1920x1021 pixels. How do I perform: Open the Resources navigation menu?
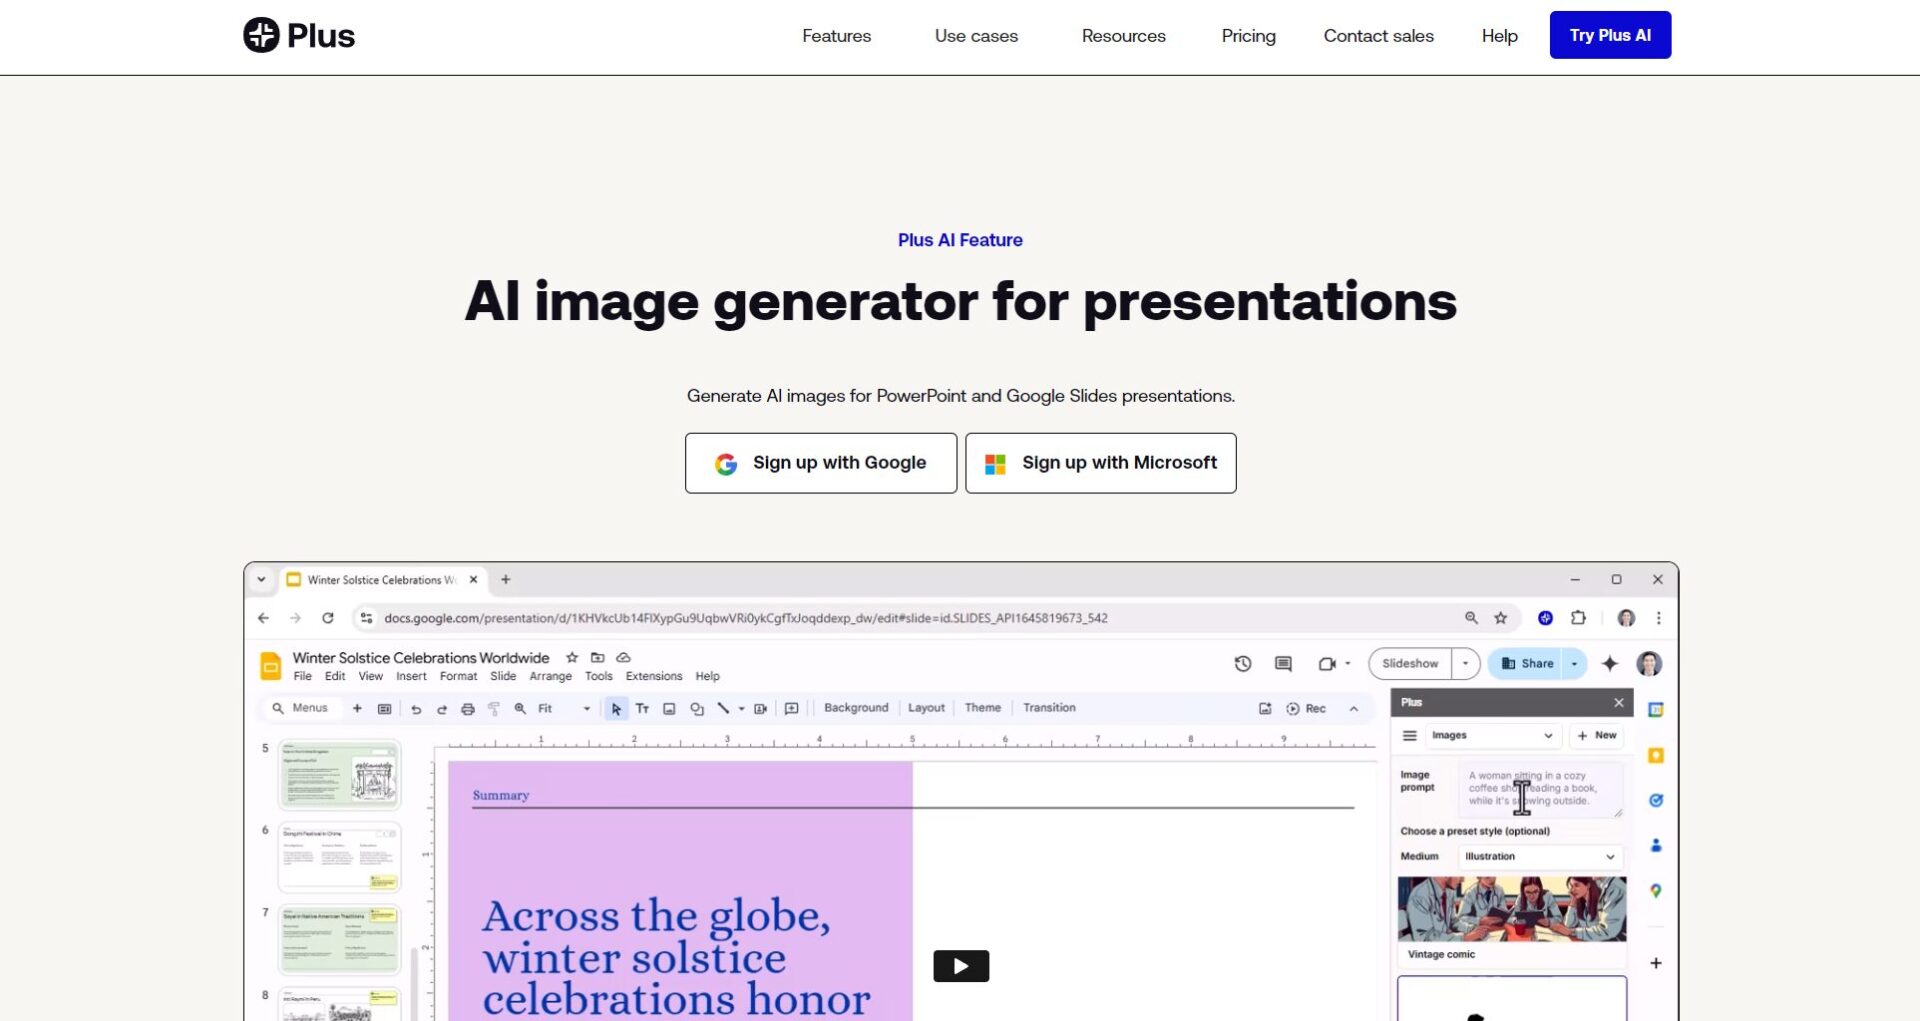1123,36
